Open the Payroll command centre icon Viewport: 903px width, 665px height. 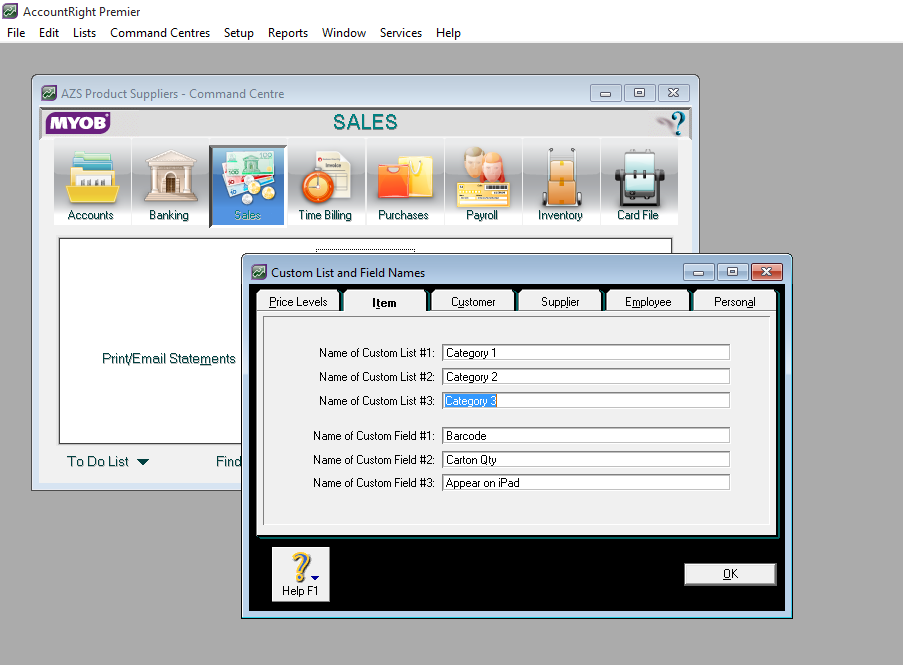482,183
